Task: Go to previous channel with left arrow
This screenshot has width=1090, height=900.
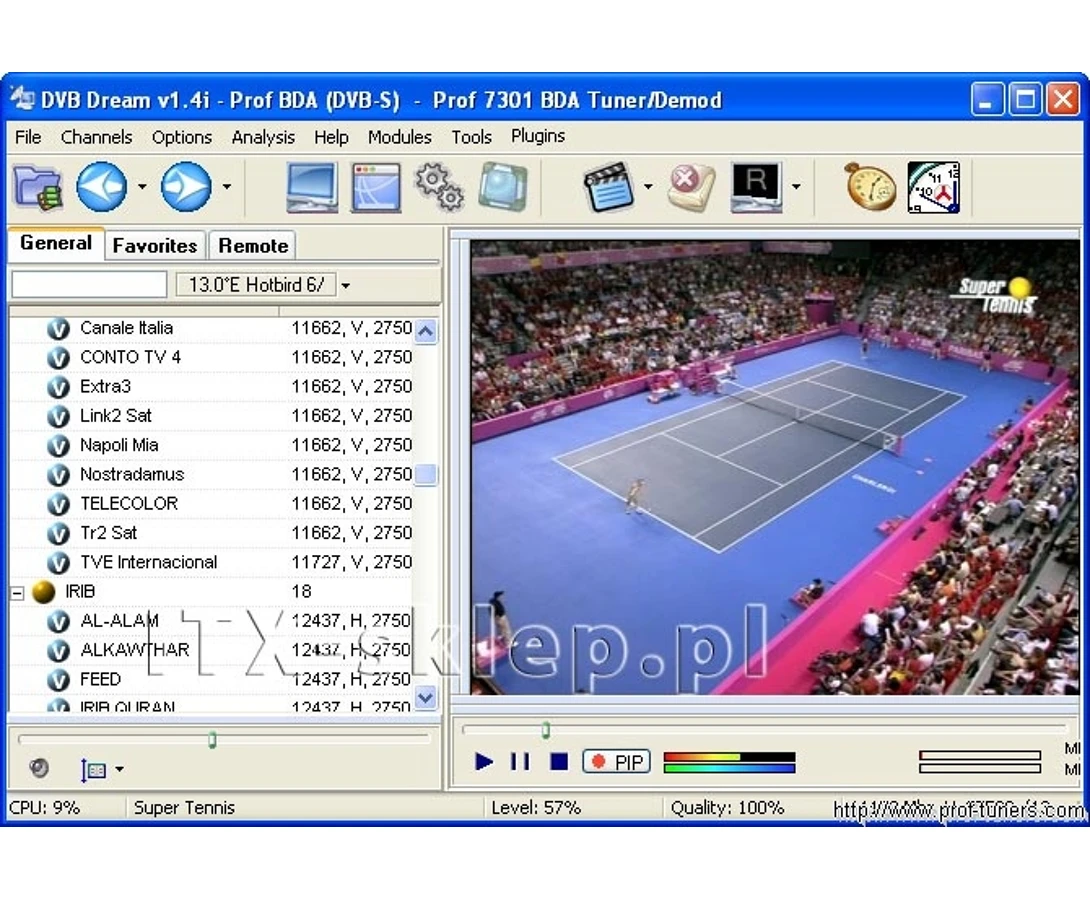Action: tap(101, 186)
